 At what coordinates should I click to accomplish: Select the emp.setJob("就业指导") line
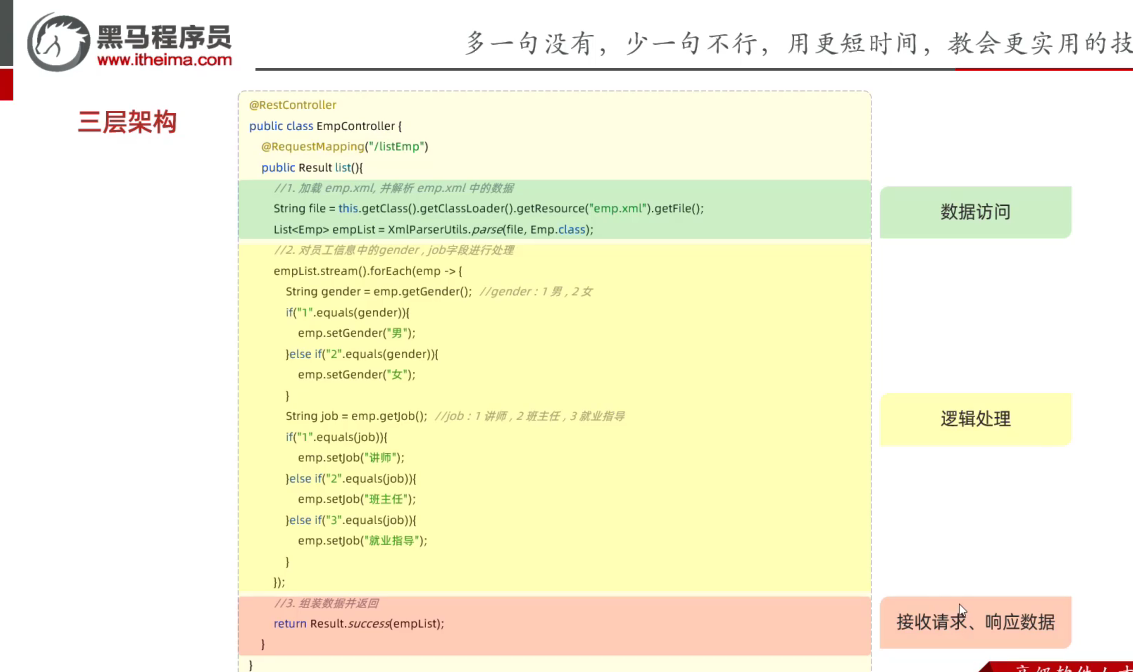point(363,541)
